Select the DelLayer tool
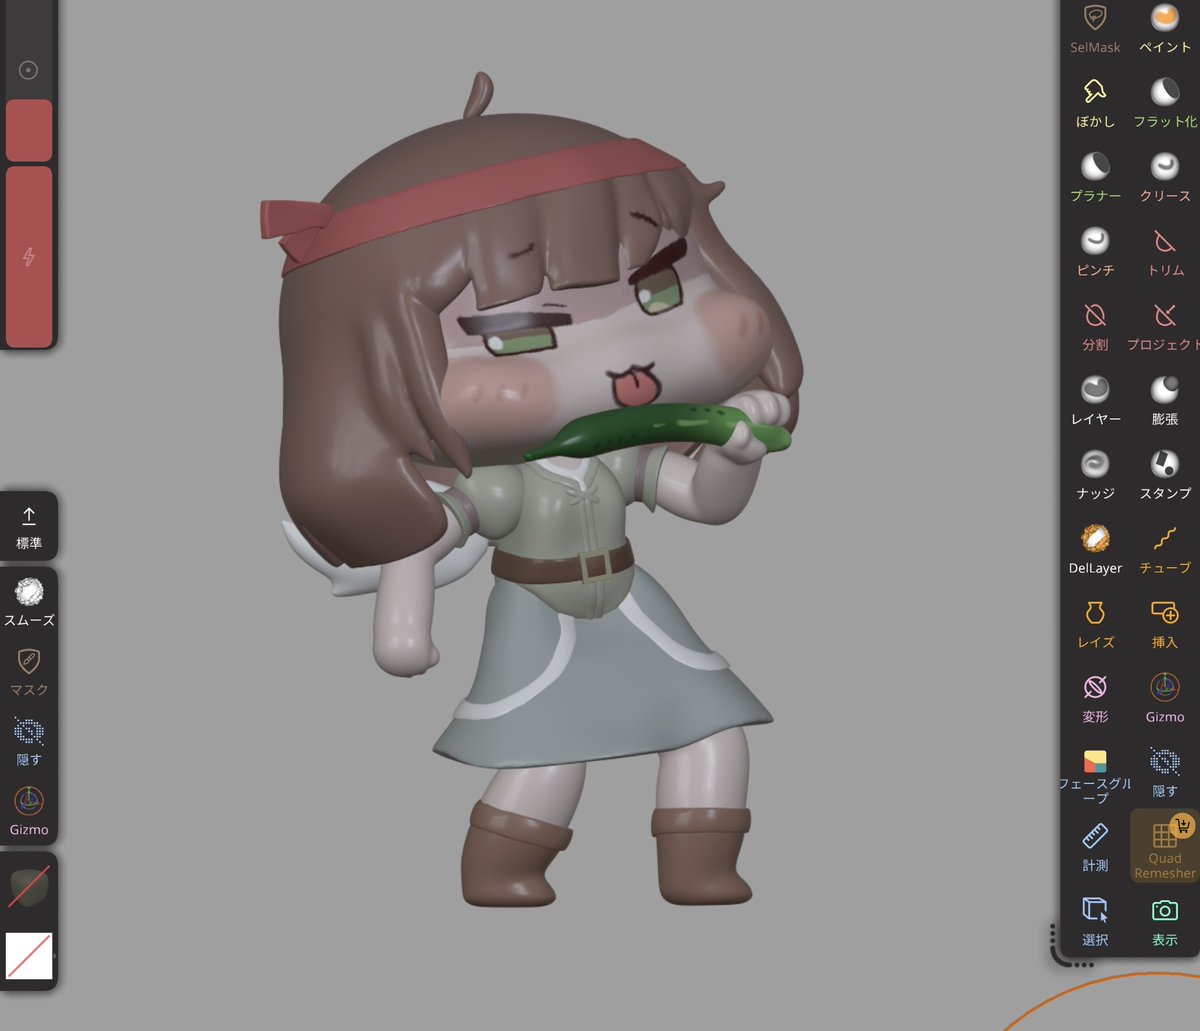This screenshot has height=1031, width=1200. click(x=1095, y=548)
